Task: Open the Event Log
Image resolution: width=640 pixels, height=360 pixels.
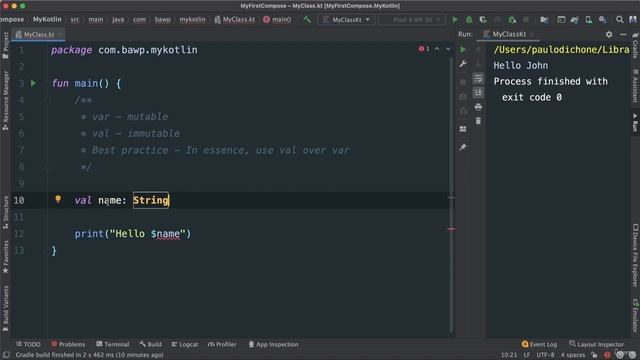Action: coord(539,344)
